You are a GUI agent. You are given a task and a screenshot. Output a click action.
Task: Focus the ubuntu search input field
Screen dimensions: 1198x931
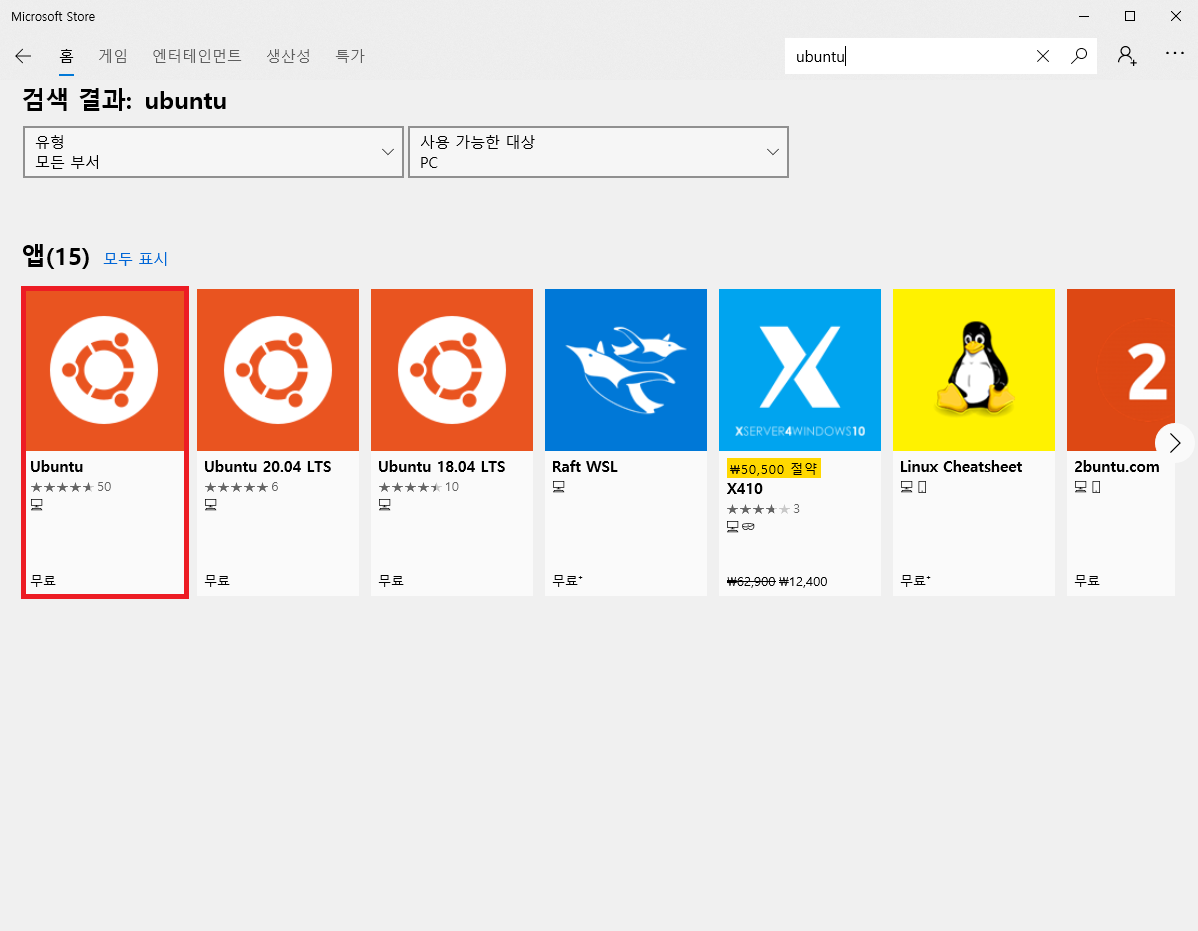(909, 56)
